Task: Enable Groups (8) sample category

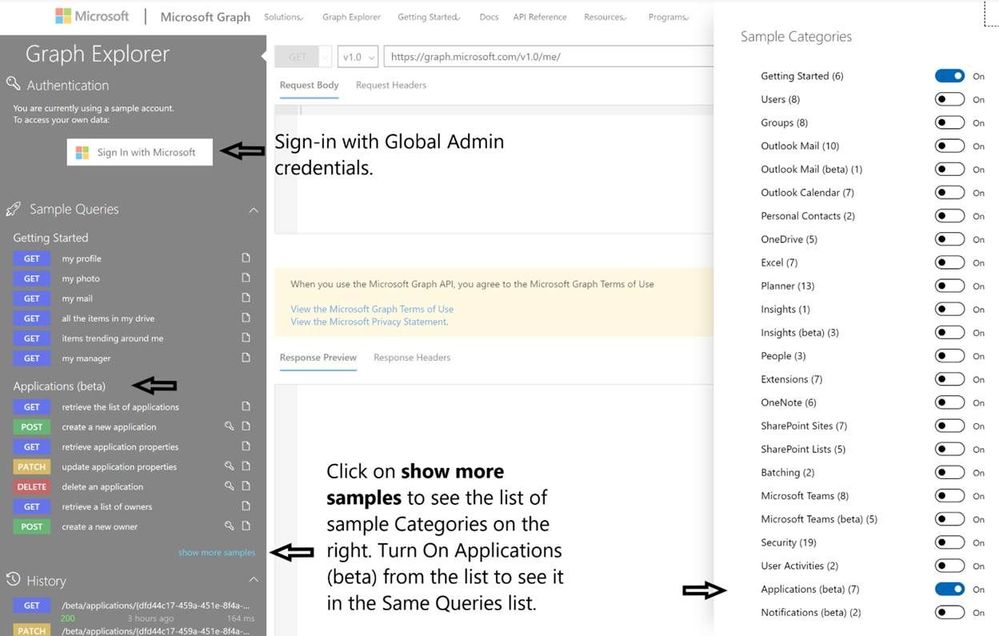Action: coord(949,122)
